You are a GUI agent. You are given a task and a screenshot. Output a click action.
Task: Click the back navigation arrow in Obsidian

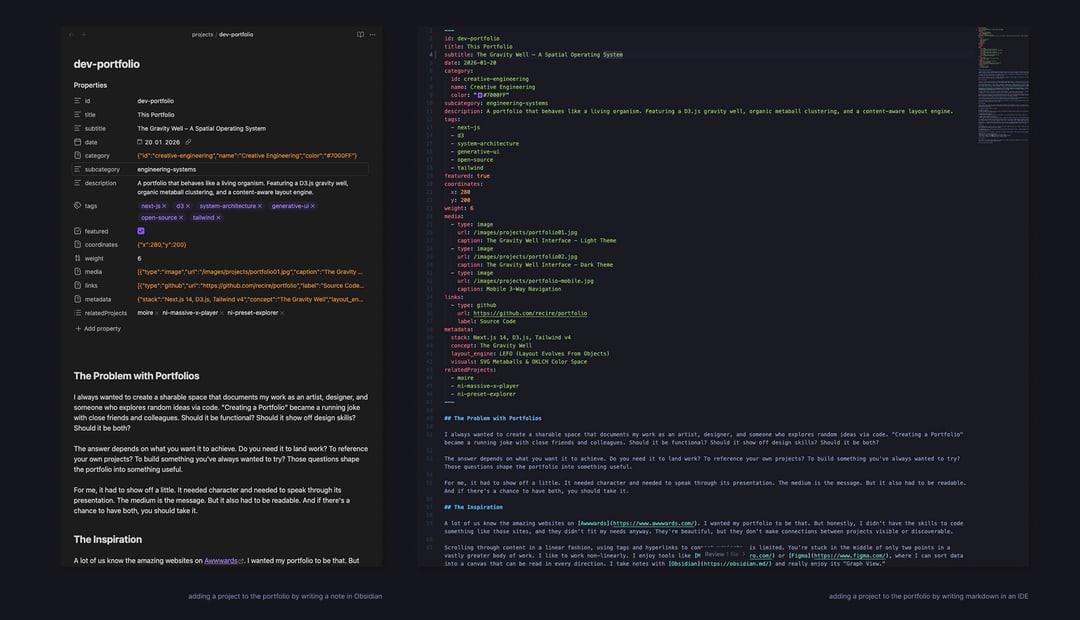(71, 34)
